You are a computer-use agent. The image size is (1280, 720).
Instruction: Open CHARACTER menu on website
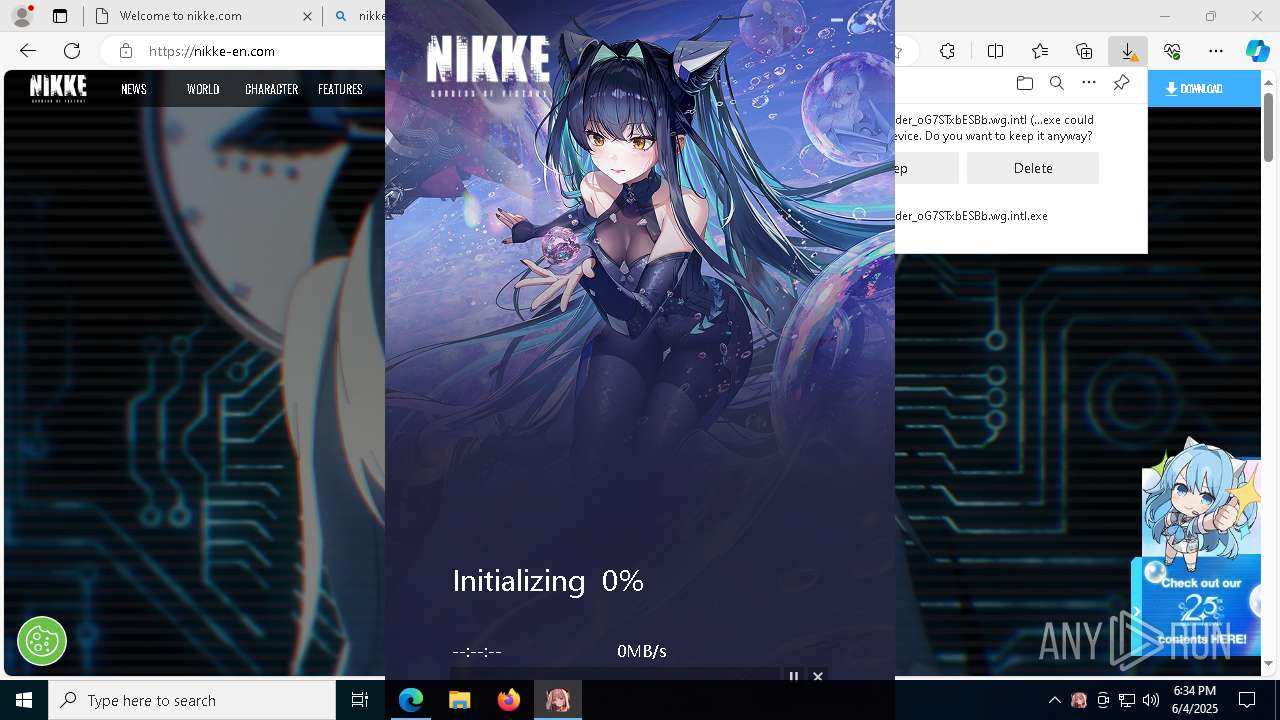pos(272,89)
